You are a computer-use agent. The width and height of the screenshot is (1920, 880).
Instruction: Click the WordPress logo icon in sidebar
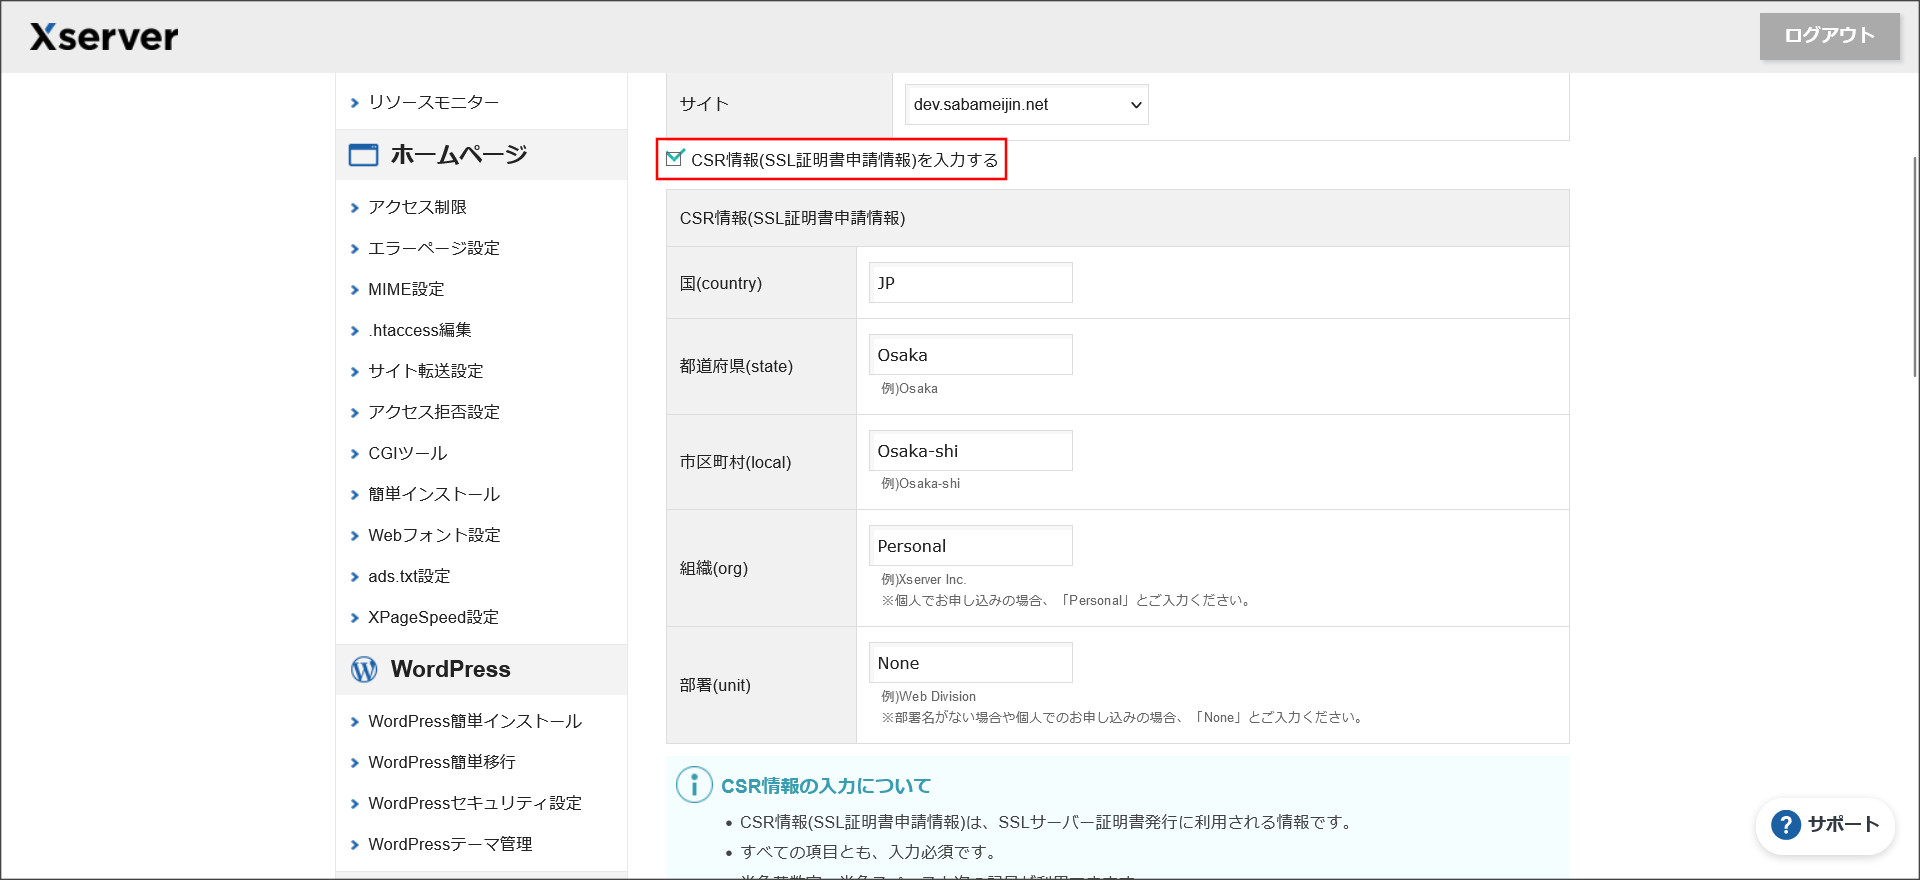tap(364, 670)
